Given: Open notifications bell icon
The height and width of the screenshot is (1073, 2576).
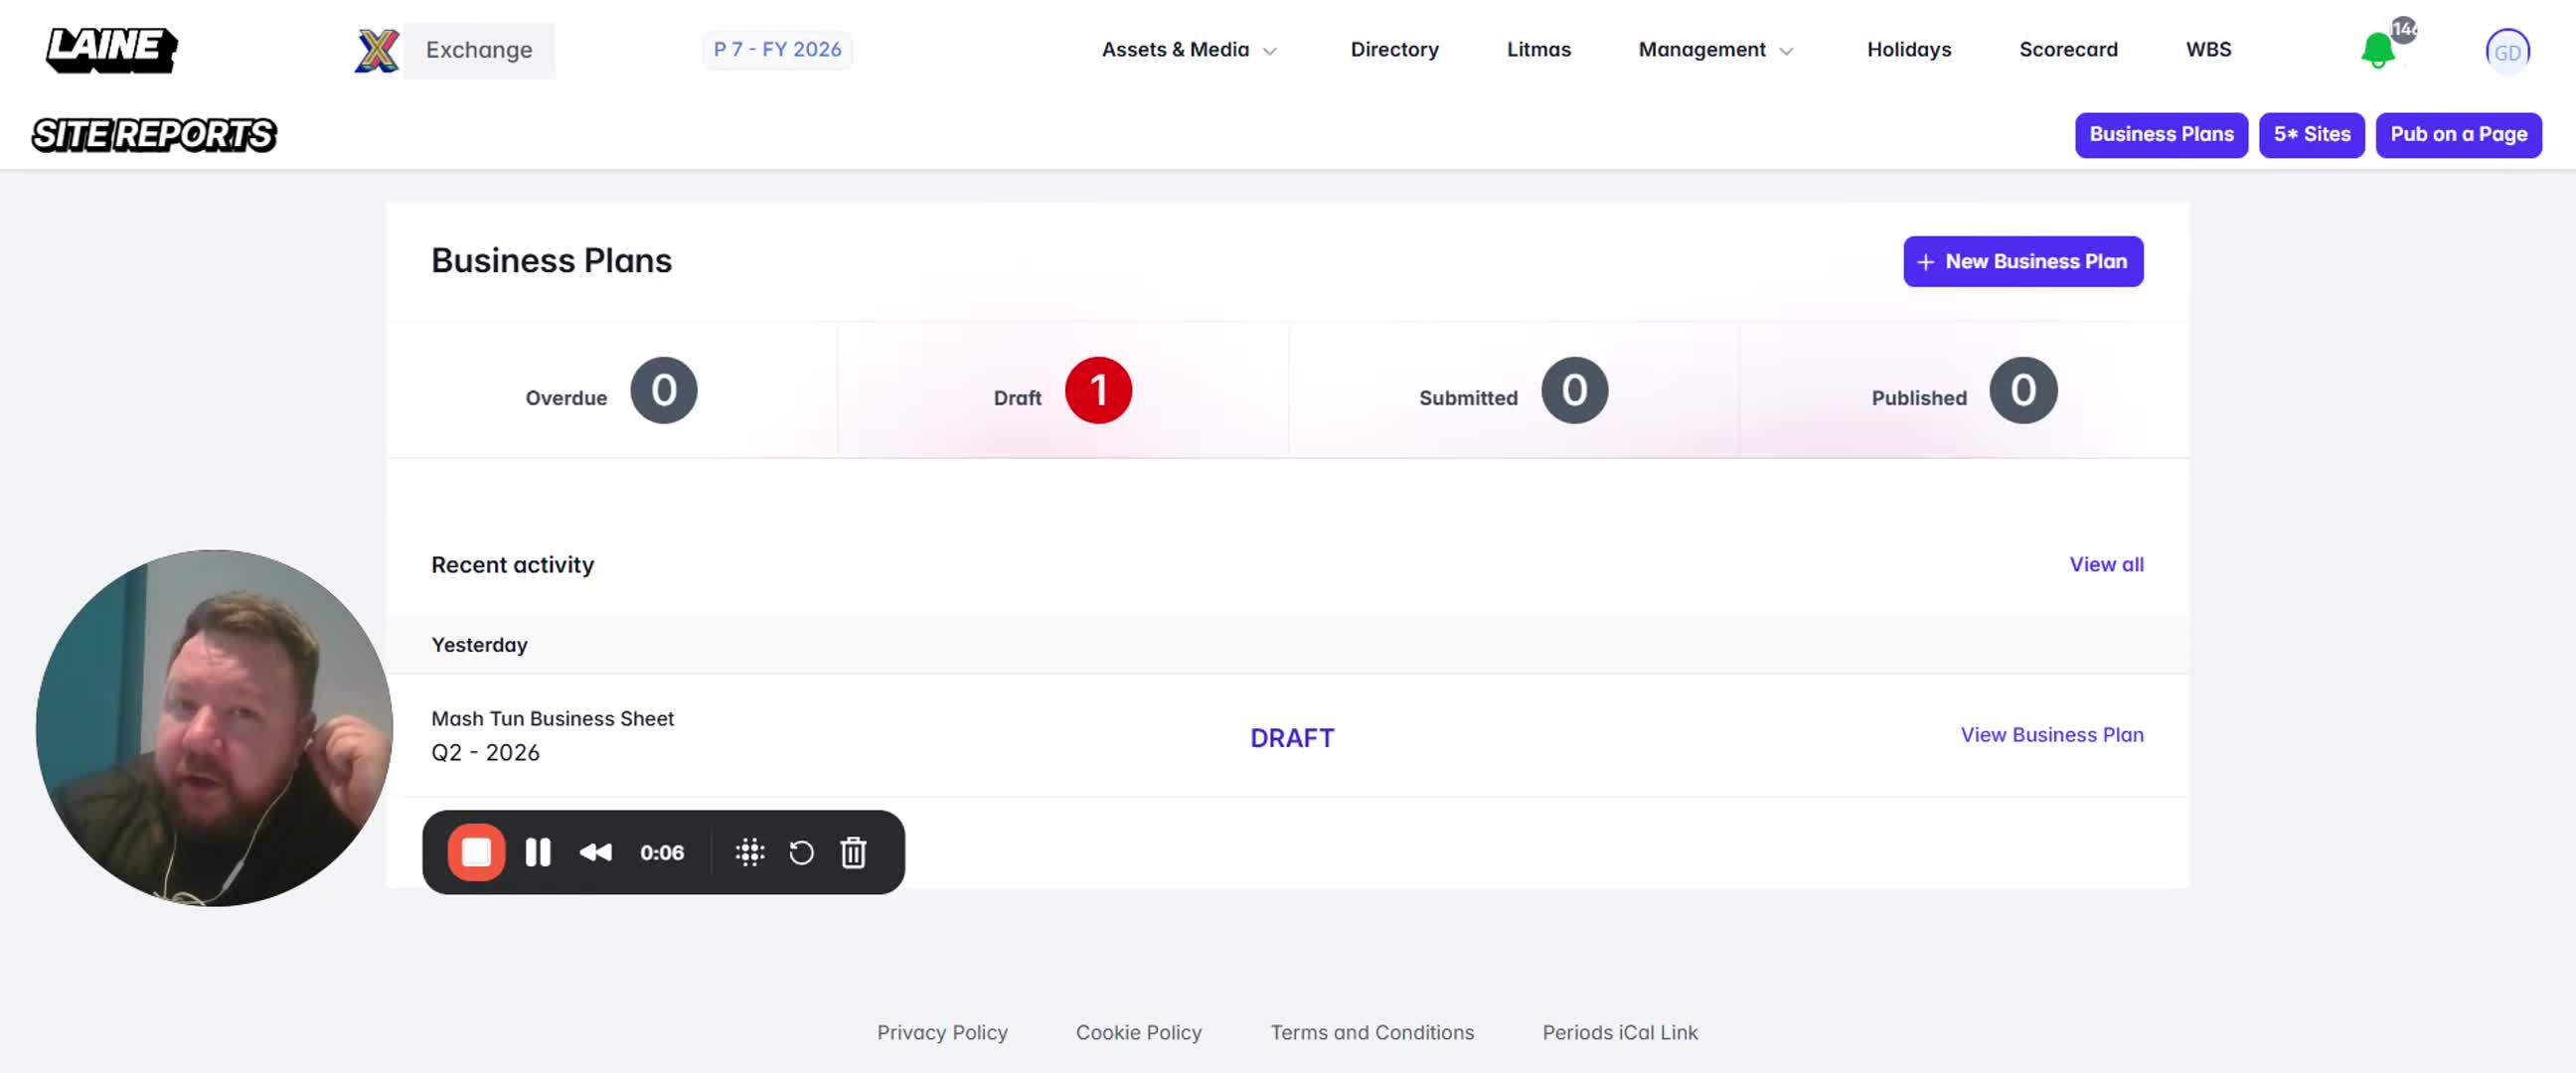Looking at the screenshot, I should coord(2377,50).
